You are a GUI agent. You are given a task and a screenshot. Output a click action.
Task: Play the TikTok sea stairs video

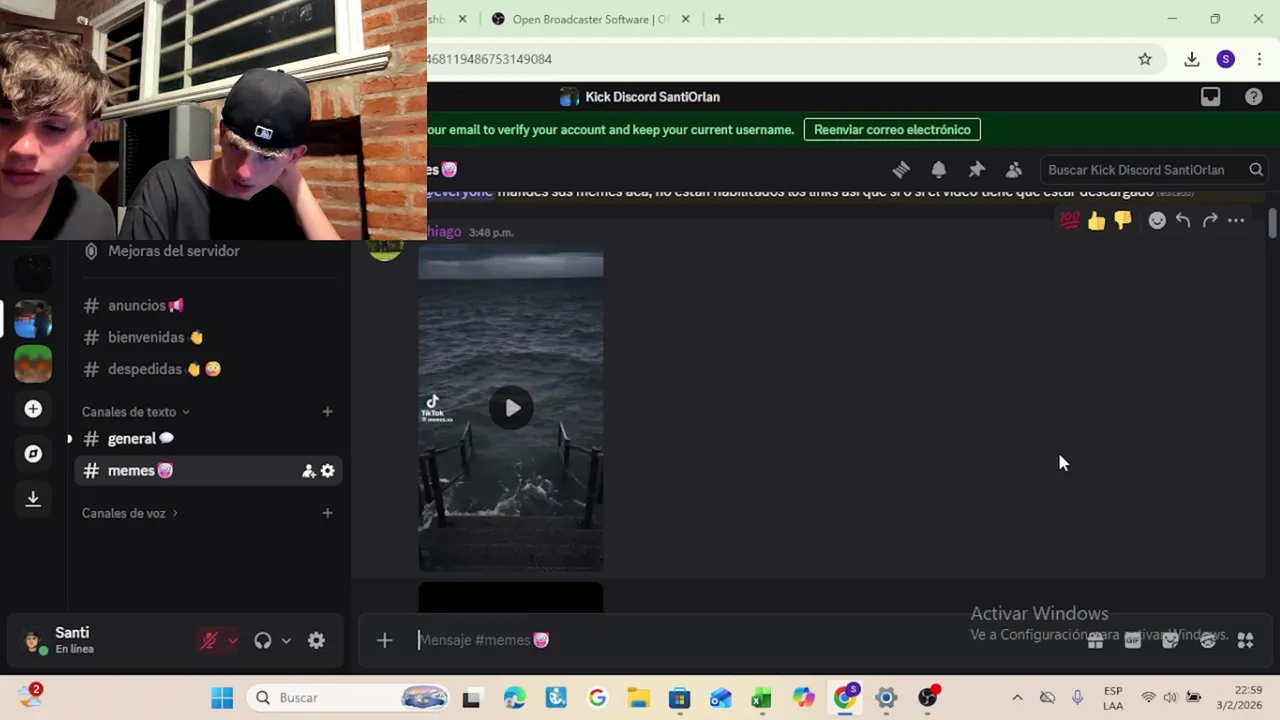(x=511, y=408)
